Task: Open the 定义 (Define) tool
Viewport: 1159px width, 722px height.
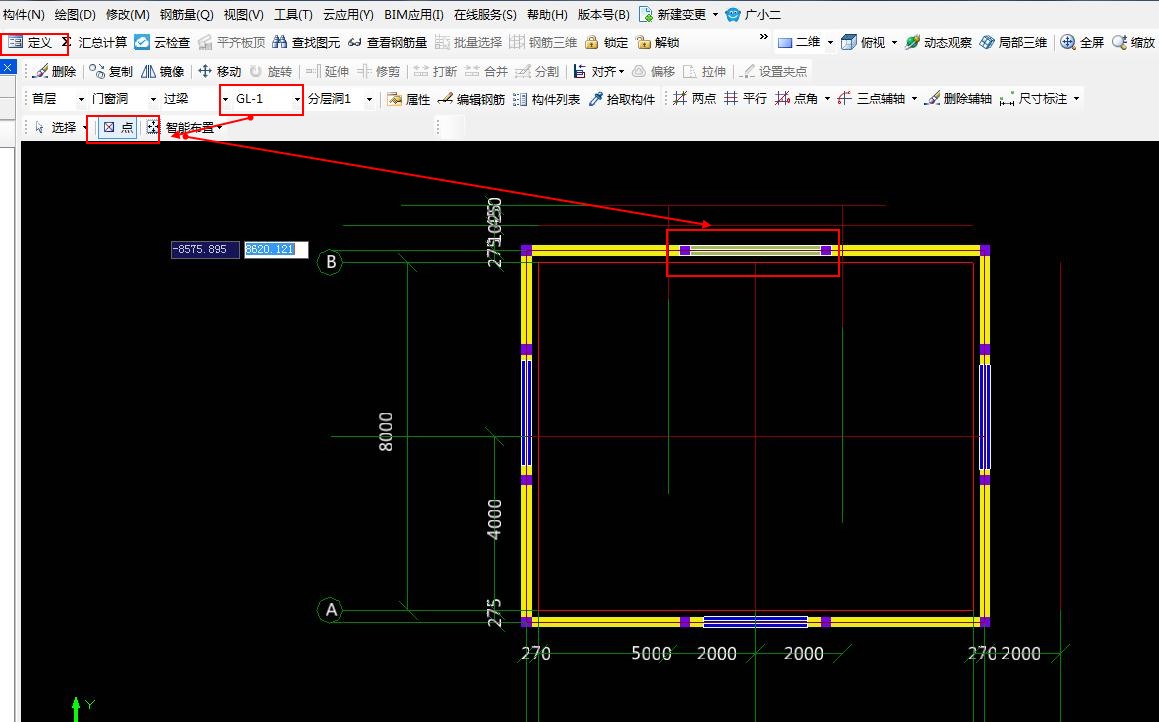Action: pyautogui.click(x=31, y=43)
